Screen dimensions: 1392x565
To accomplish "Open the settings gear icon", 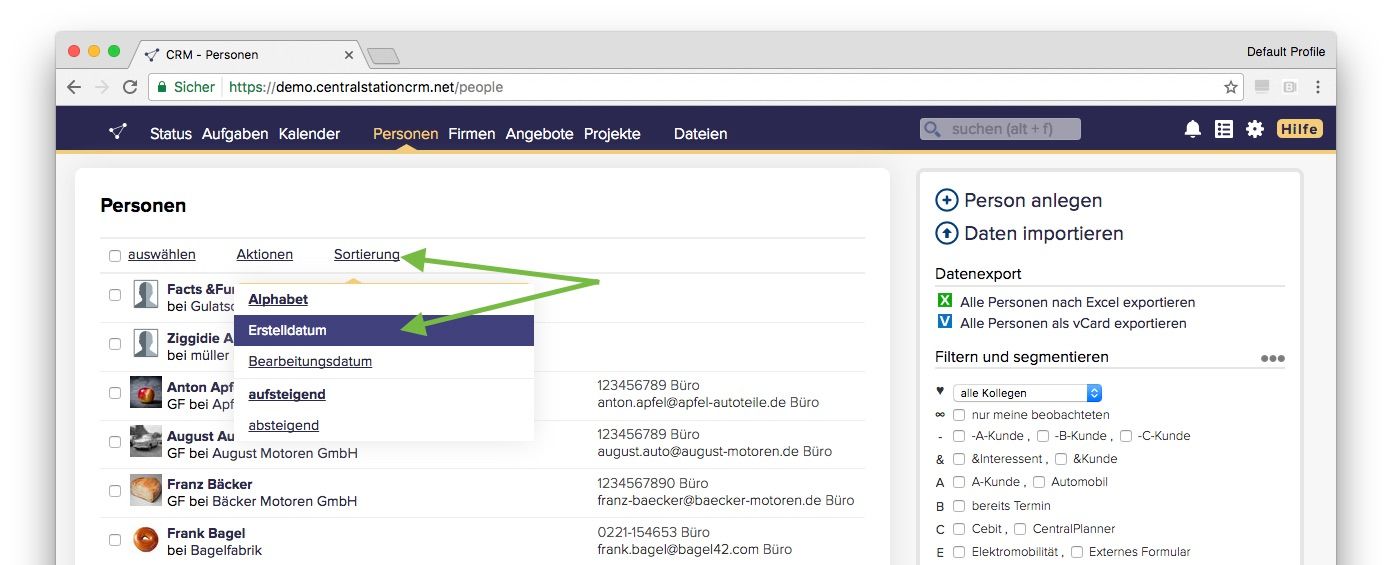I will click(1254, 129).
